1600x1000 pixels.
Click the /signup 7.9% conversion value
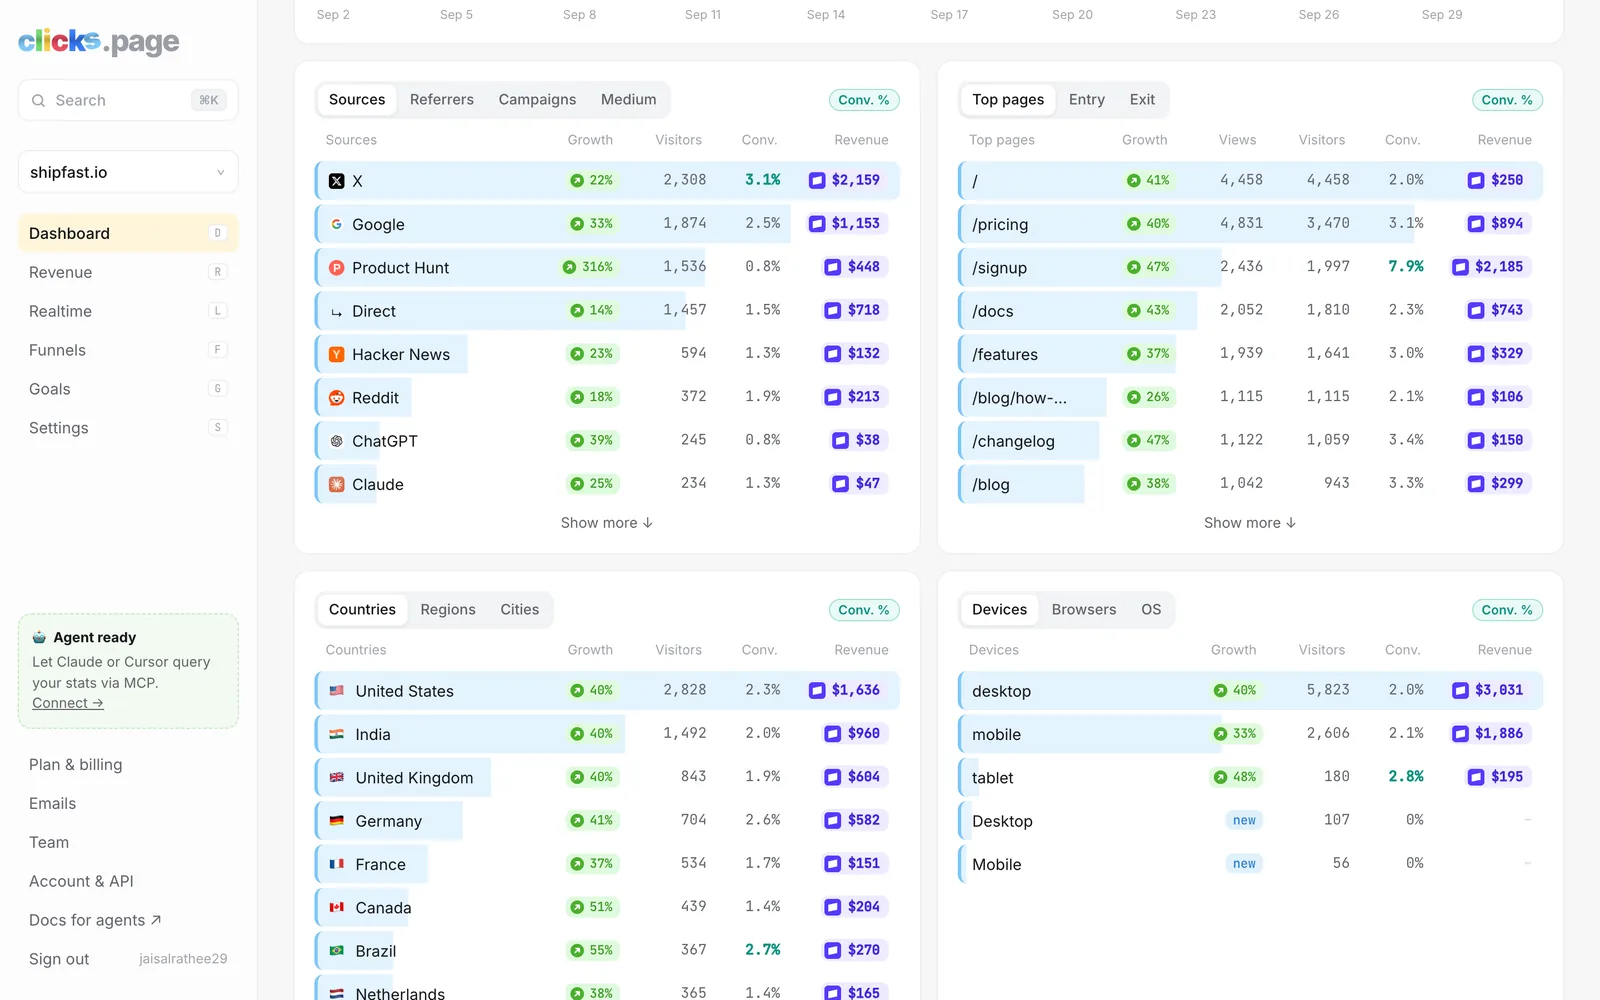[1406, 267]
